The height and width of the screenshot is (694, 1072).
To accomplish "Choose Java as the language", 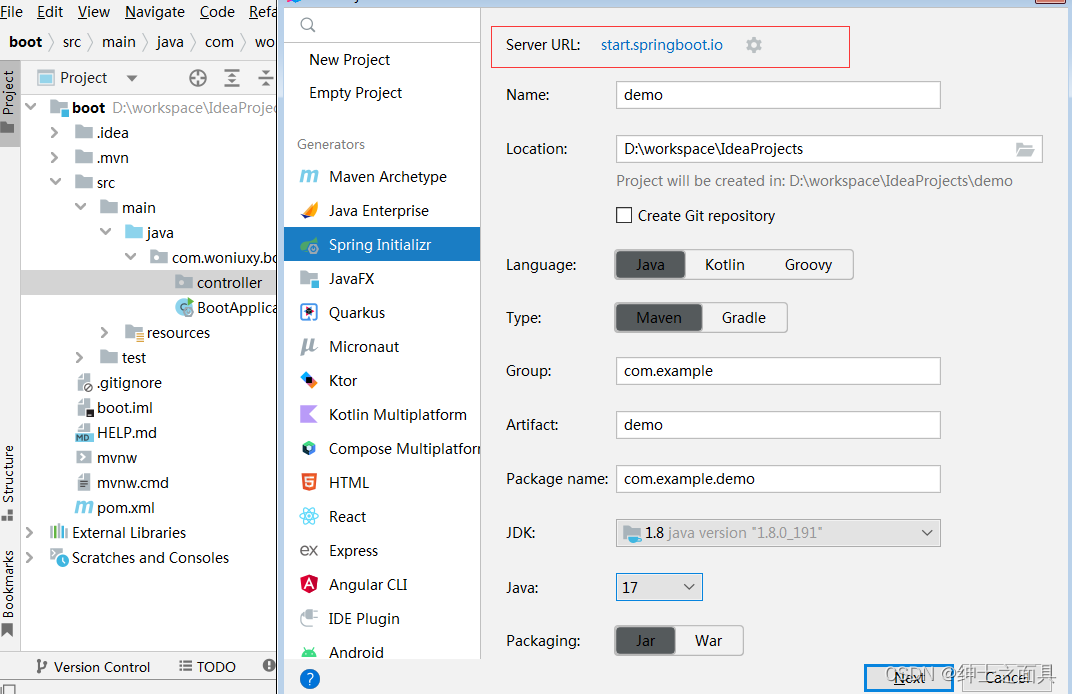I will (x=650, y=265).
